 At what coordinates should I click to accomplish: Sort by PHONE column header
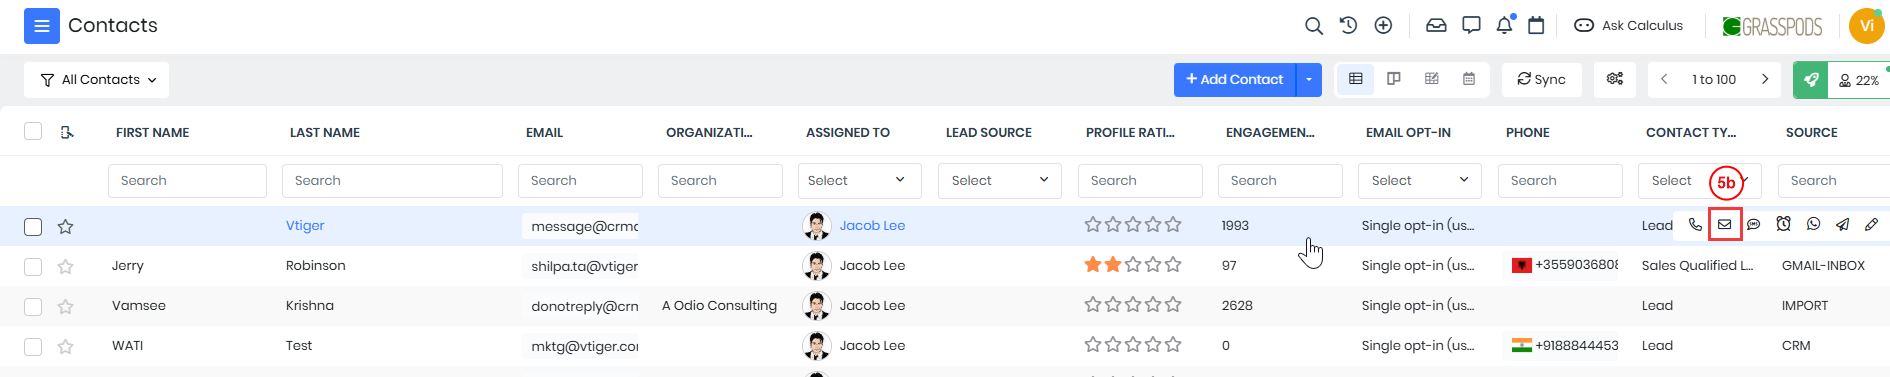(1528, 133)
